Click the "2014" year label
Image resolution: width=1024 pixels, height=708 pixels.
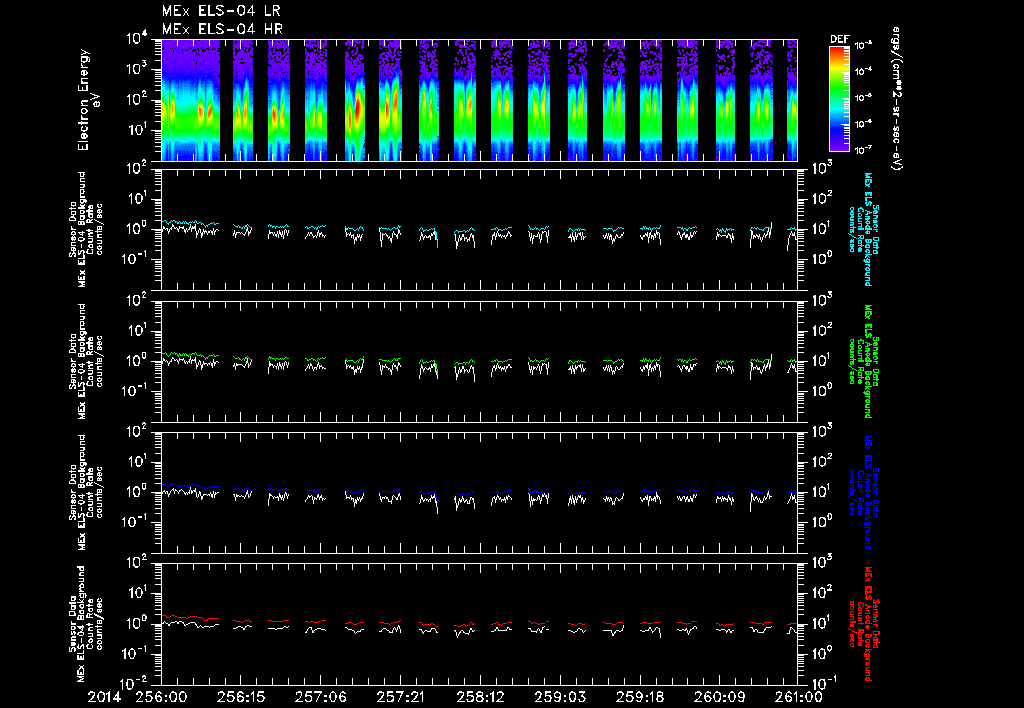point(105,697)
